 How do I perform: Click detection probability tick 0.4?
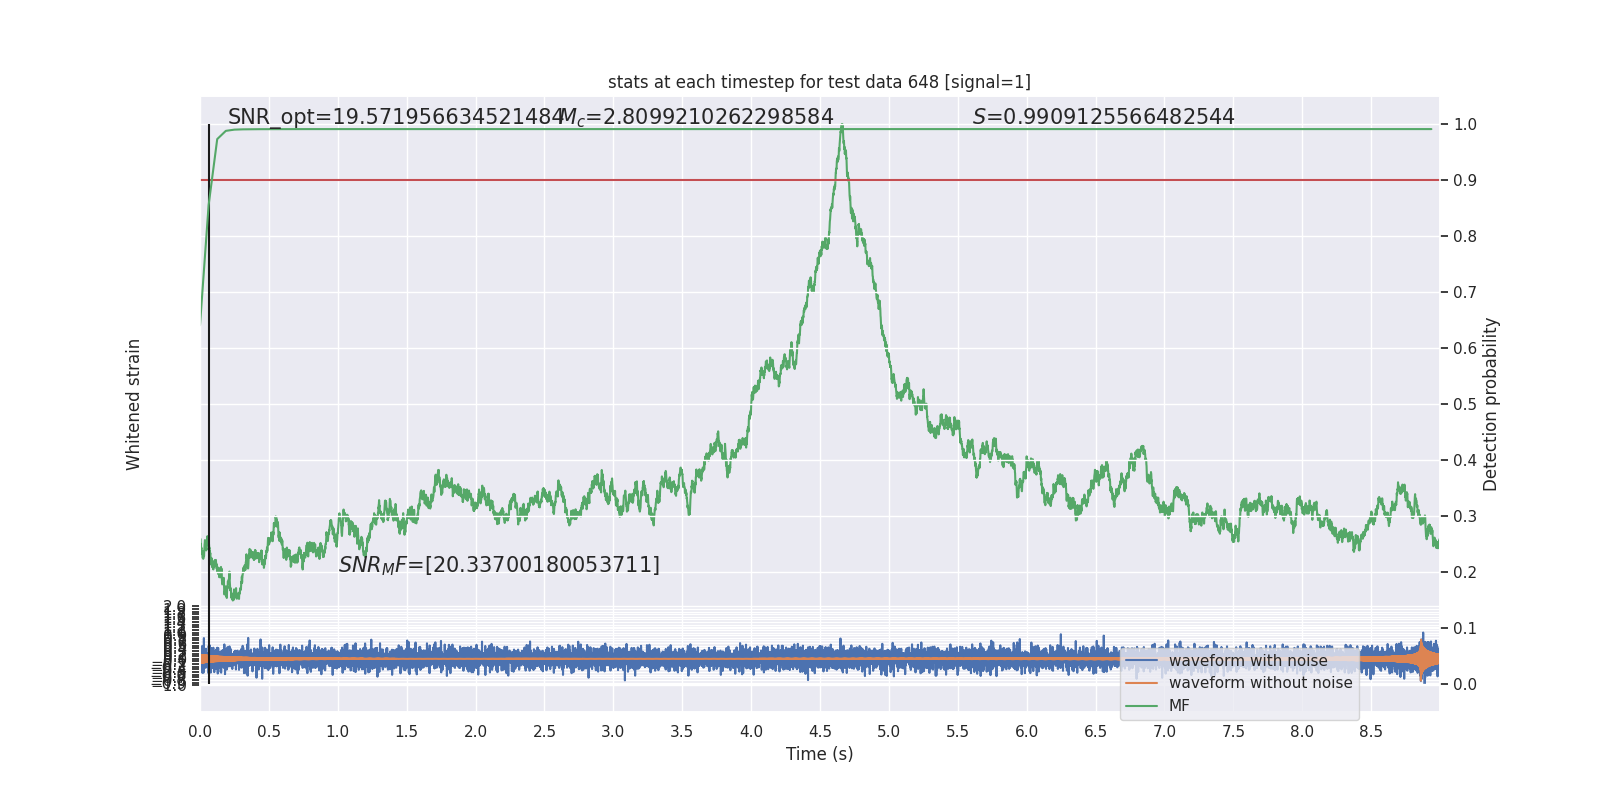click(1465, 461)
